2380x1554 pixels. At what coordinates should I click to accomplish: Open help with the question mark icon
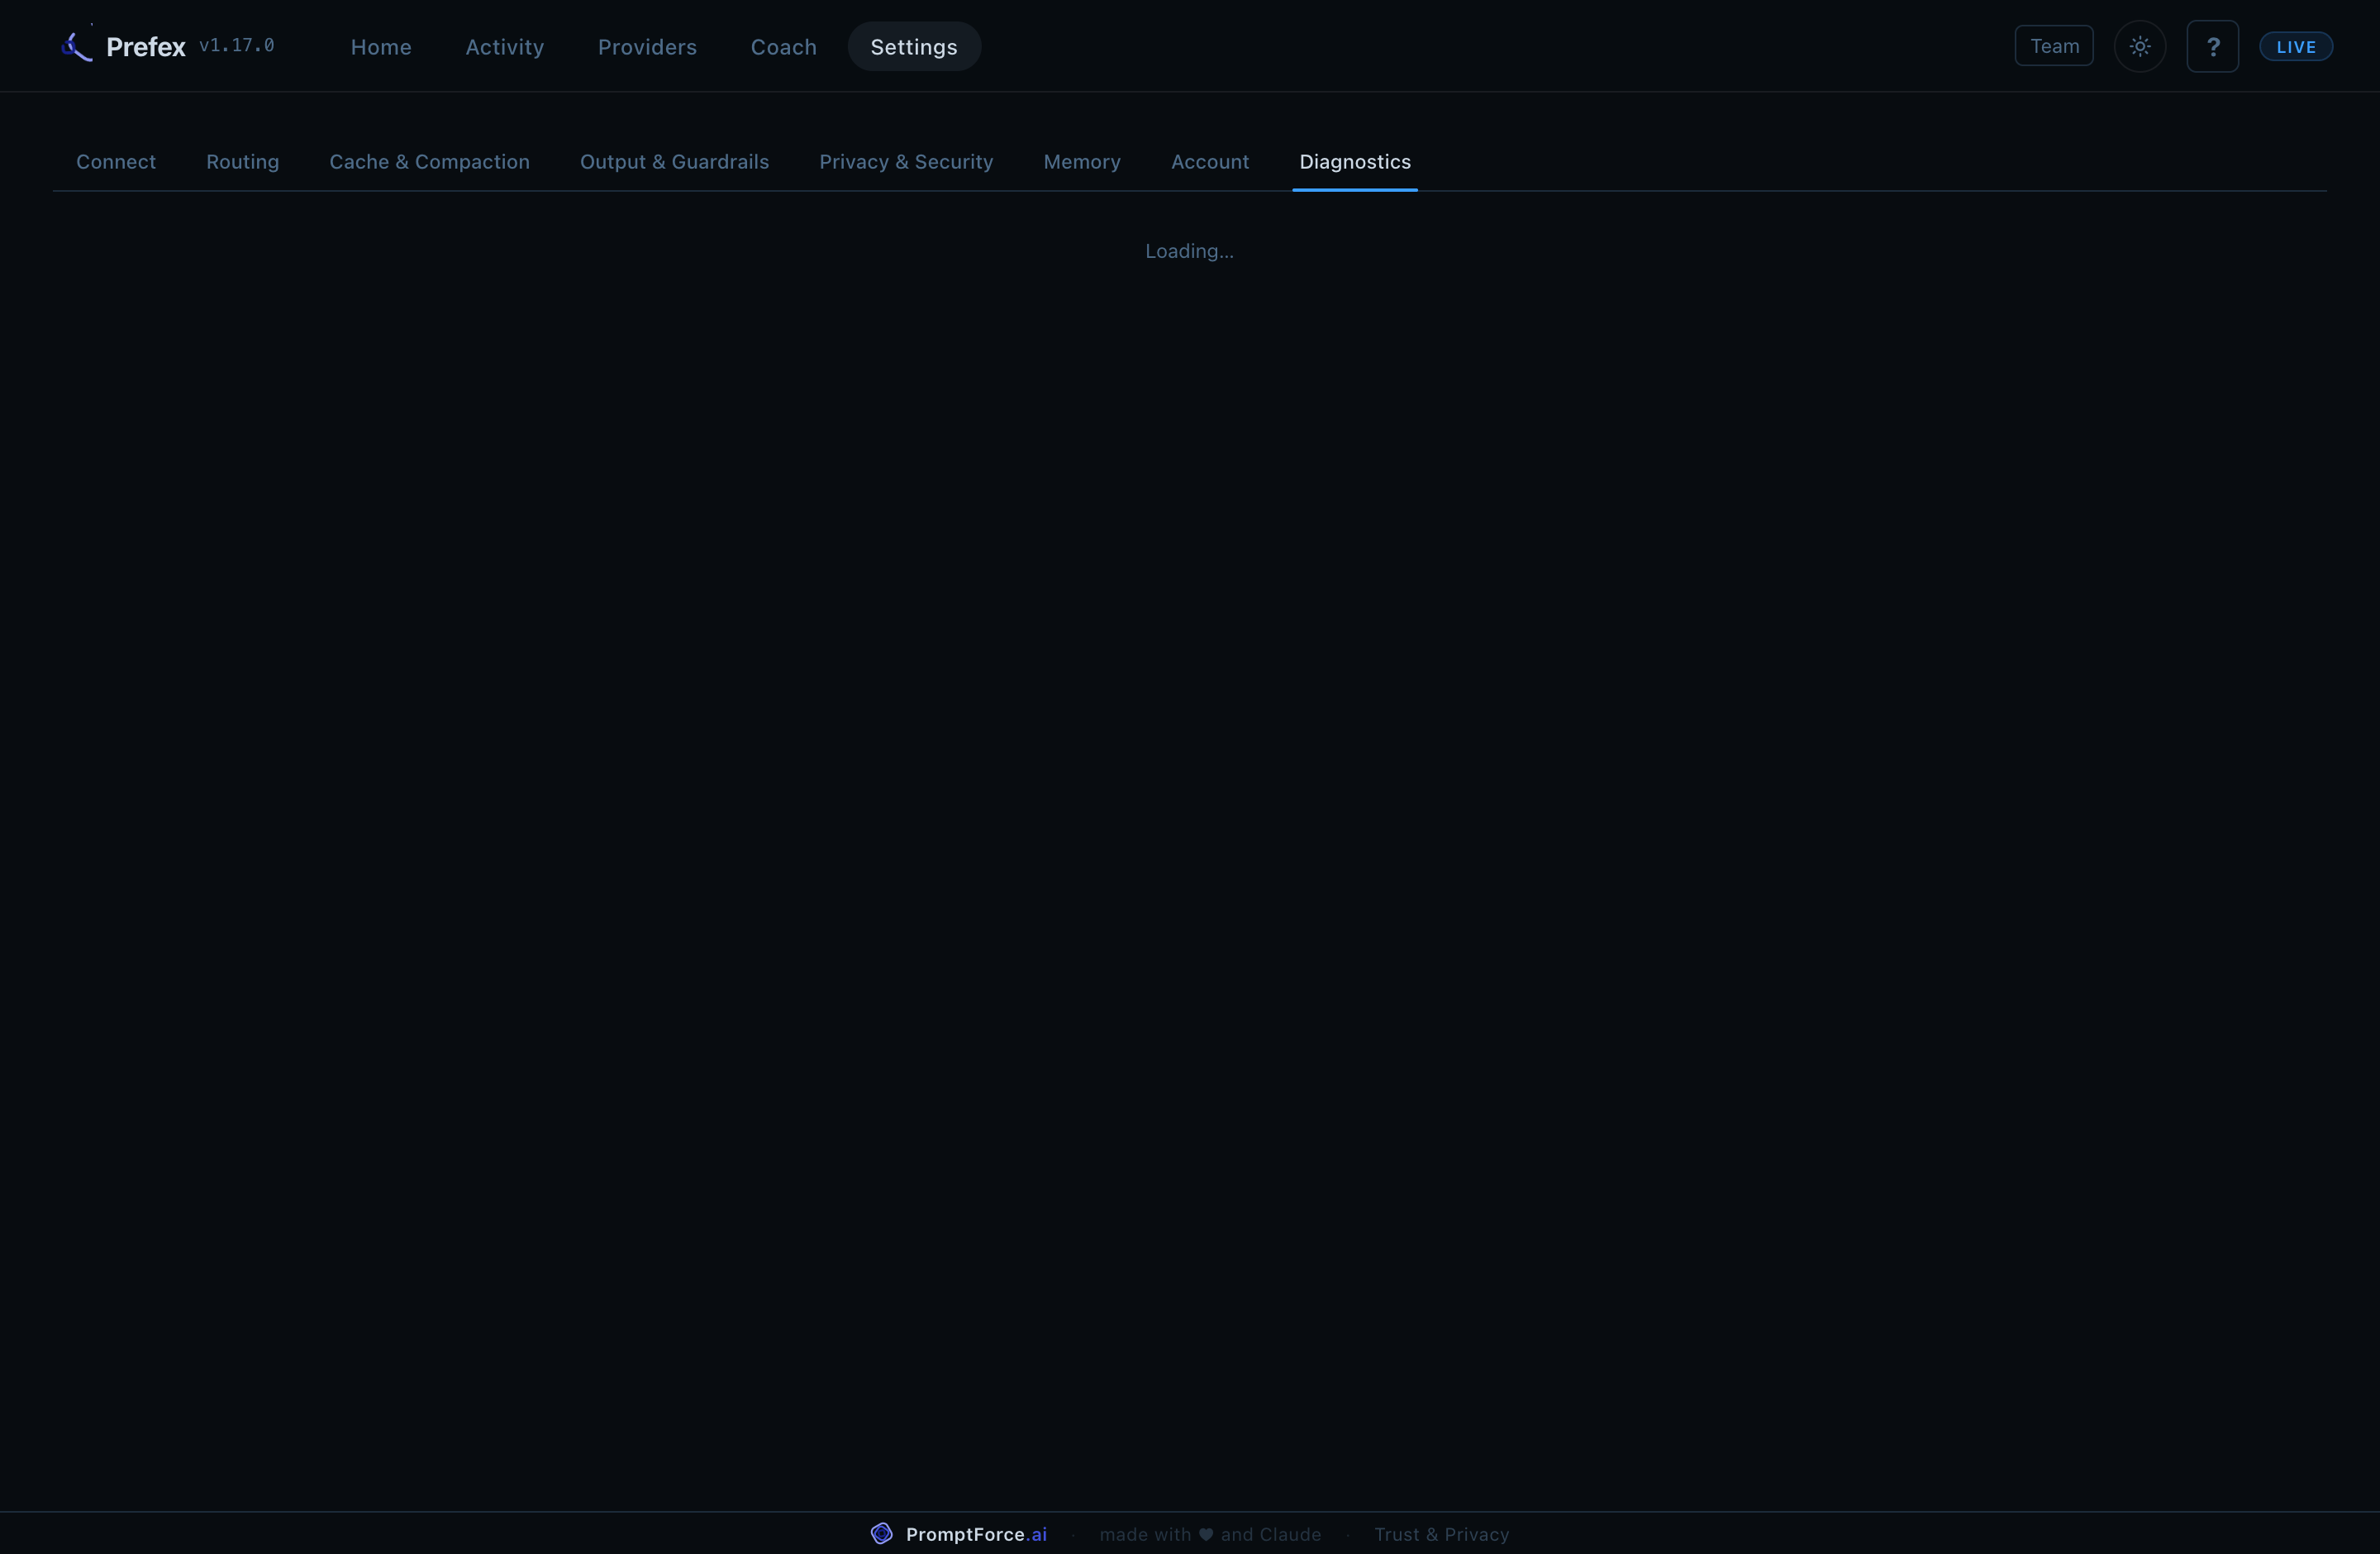pyautogui.click(x=2212, y=46)
